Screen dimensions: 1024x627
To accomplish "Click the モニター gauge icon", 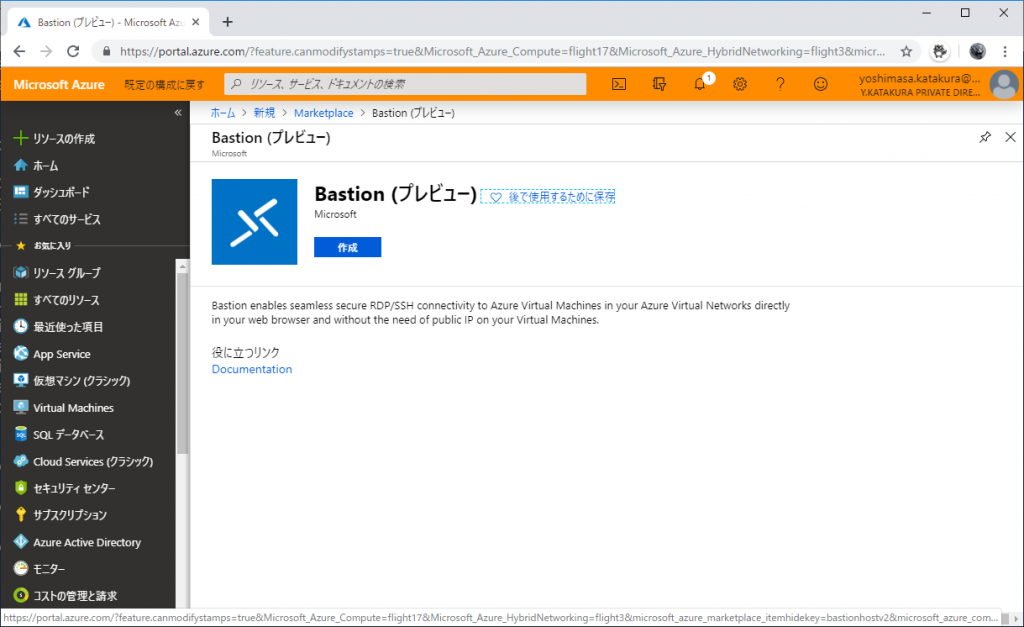I will 21,568.
